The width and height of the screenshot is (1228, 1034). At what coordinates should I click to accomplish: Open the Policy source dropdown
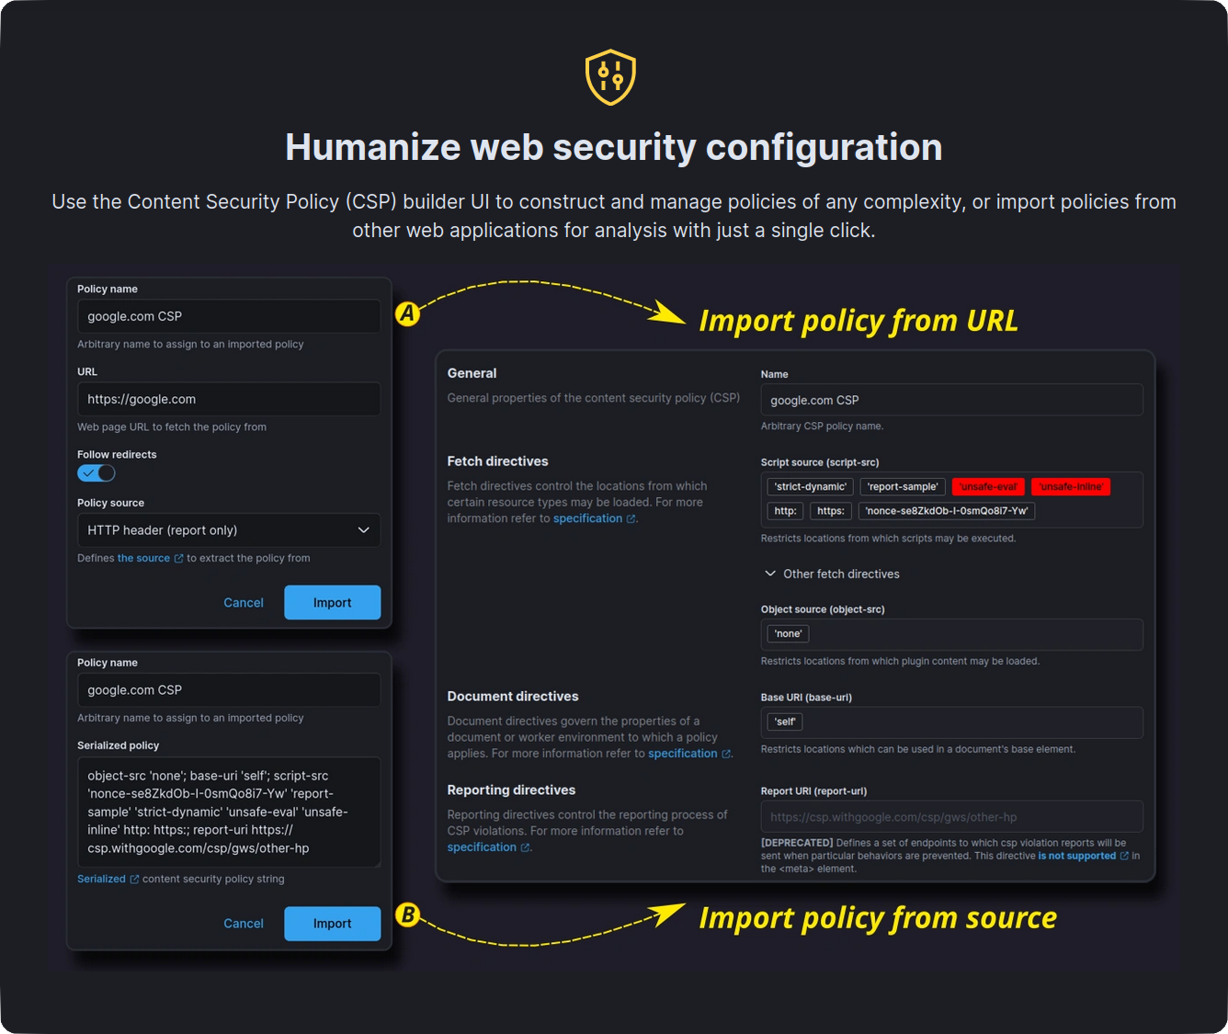tap(228, 530)
